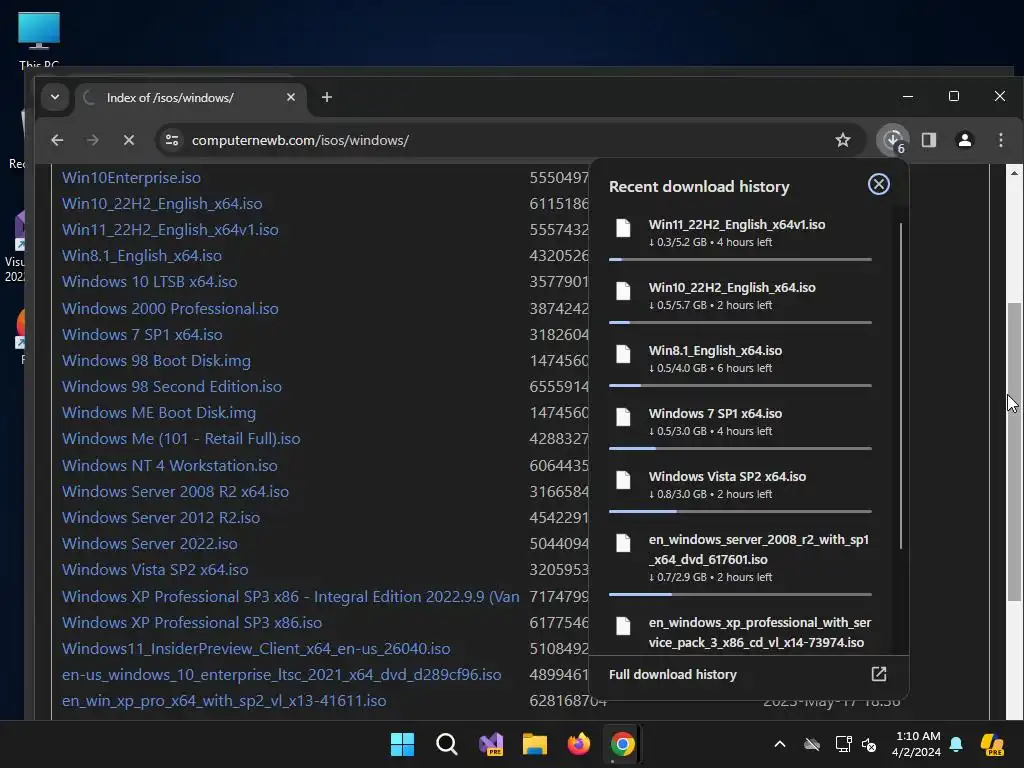The height and width of the screenshot is (768, 1024).
Task: Click Win11_22H2 download progress bar
Action: coord(740,259)
